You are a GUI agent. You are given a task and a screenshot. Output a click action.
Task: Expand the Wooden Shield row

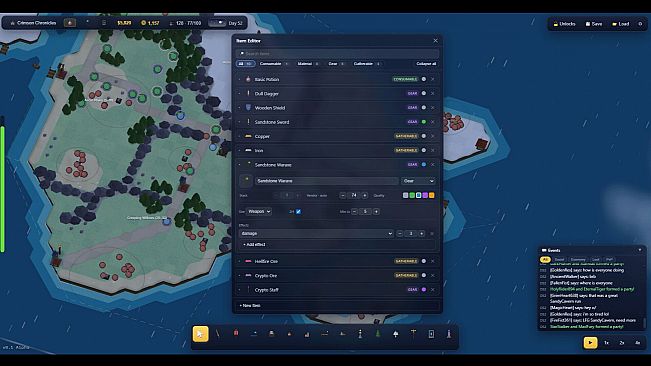click(239, 108)
